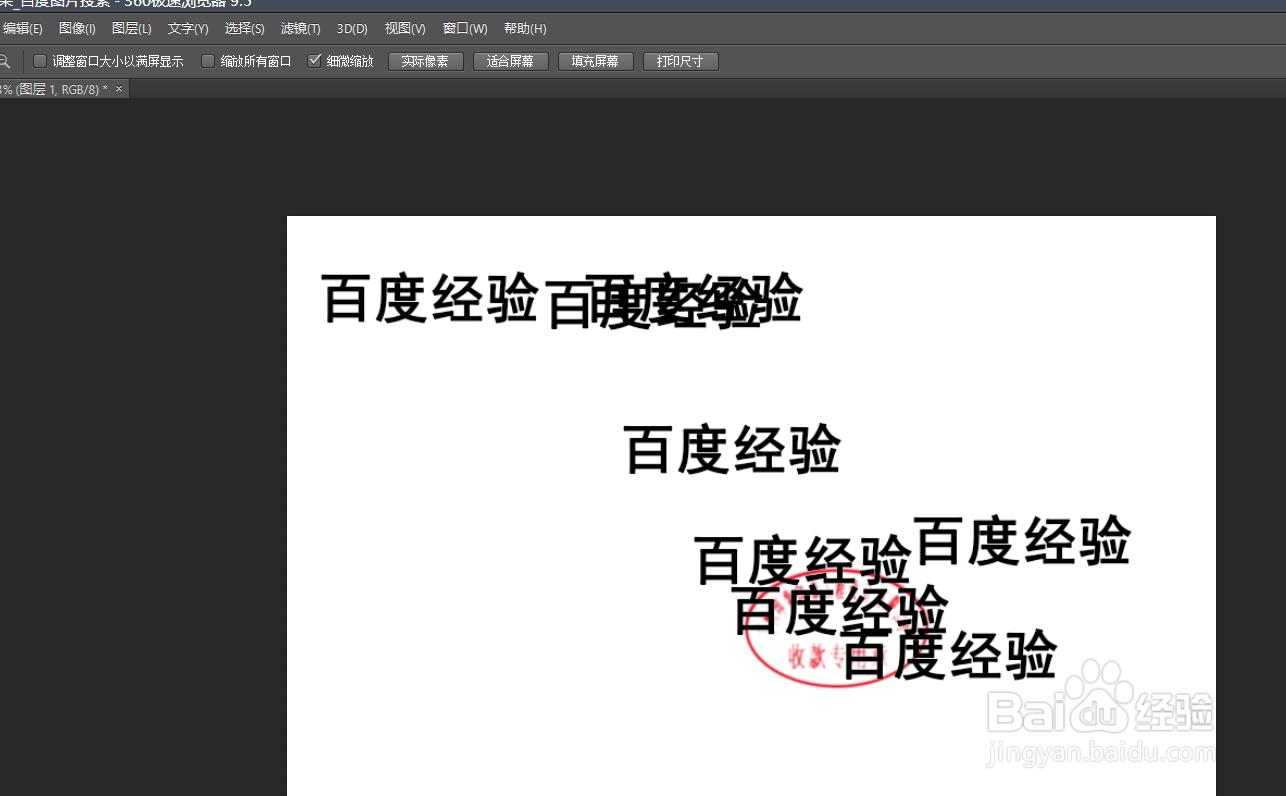Open the 选择(S) menu

pyautogui.click(x=245, y=29)
